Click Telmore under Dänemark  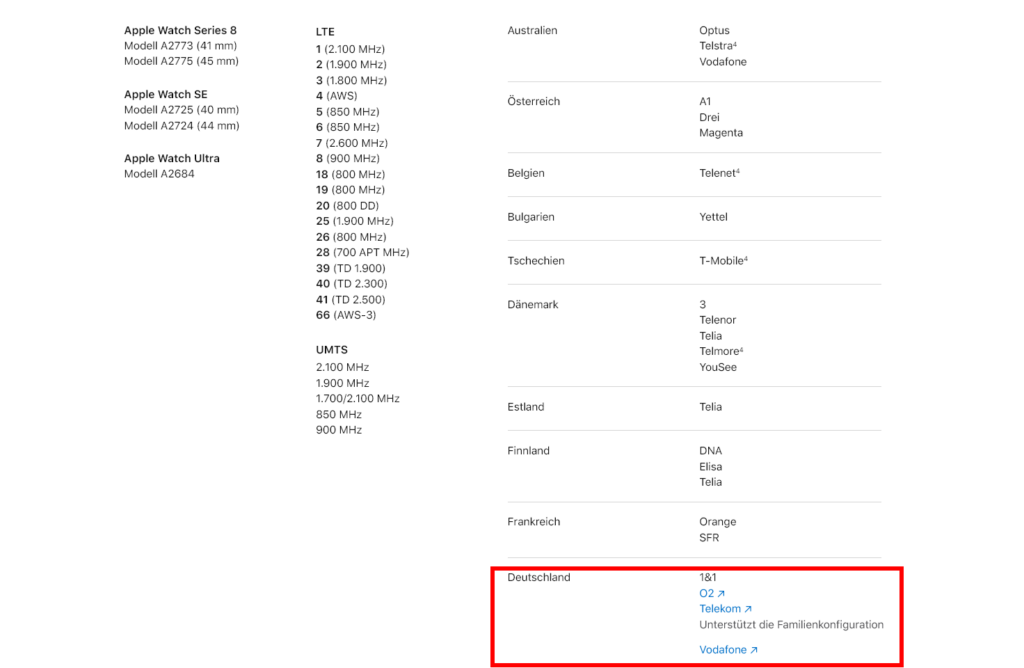pos(721,351)
